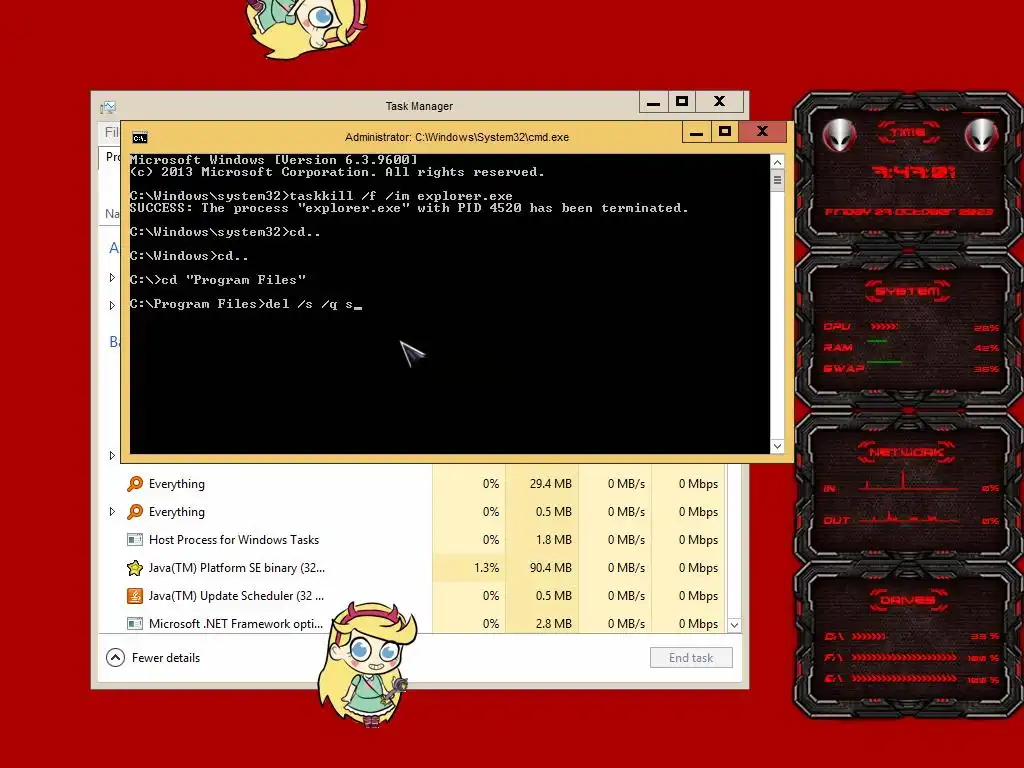Maximize the cmd.exe window
Viewport: 1024px width, 768px height.
point(724,132)
